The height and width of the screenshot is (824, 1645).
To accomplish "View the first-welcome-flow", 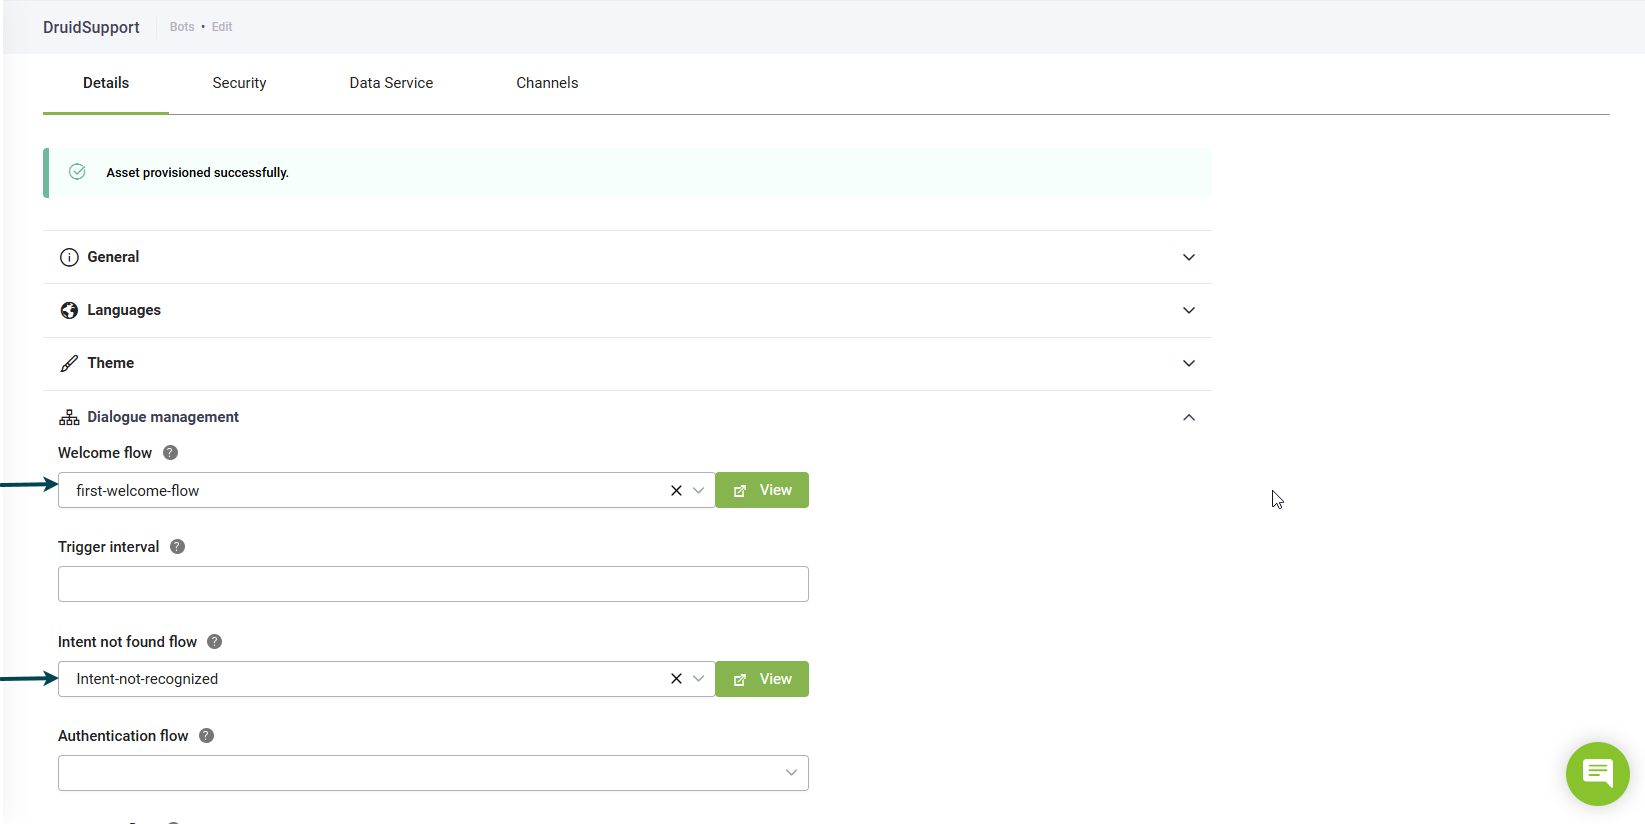I will (762, 490).
